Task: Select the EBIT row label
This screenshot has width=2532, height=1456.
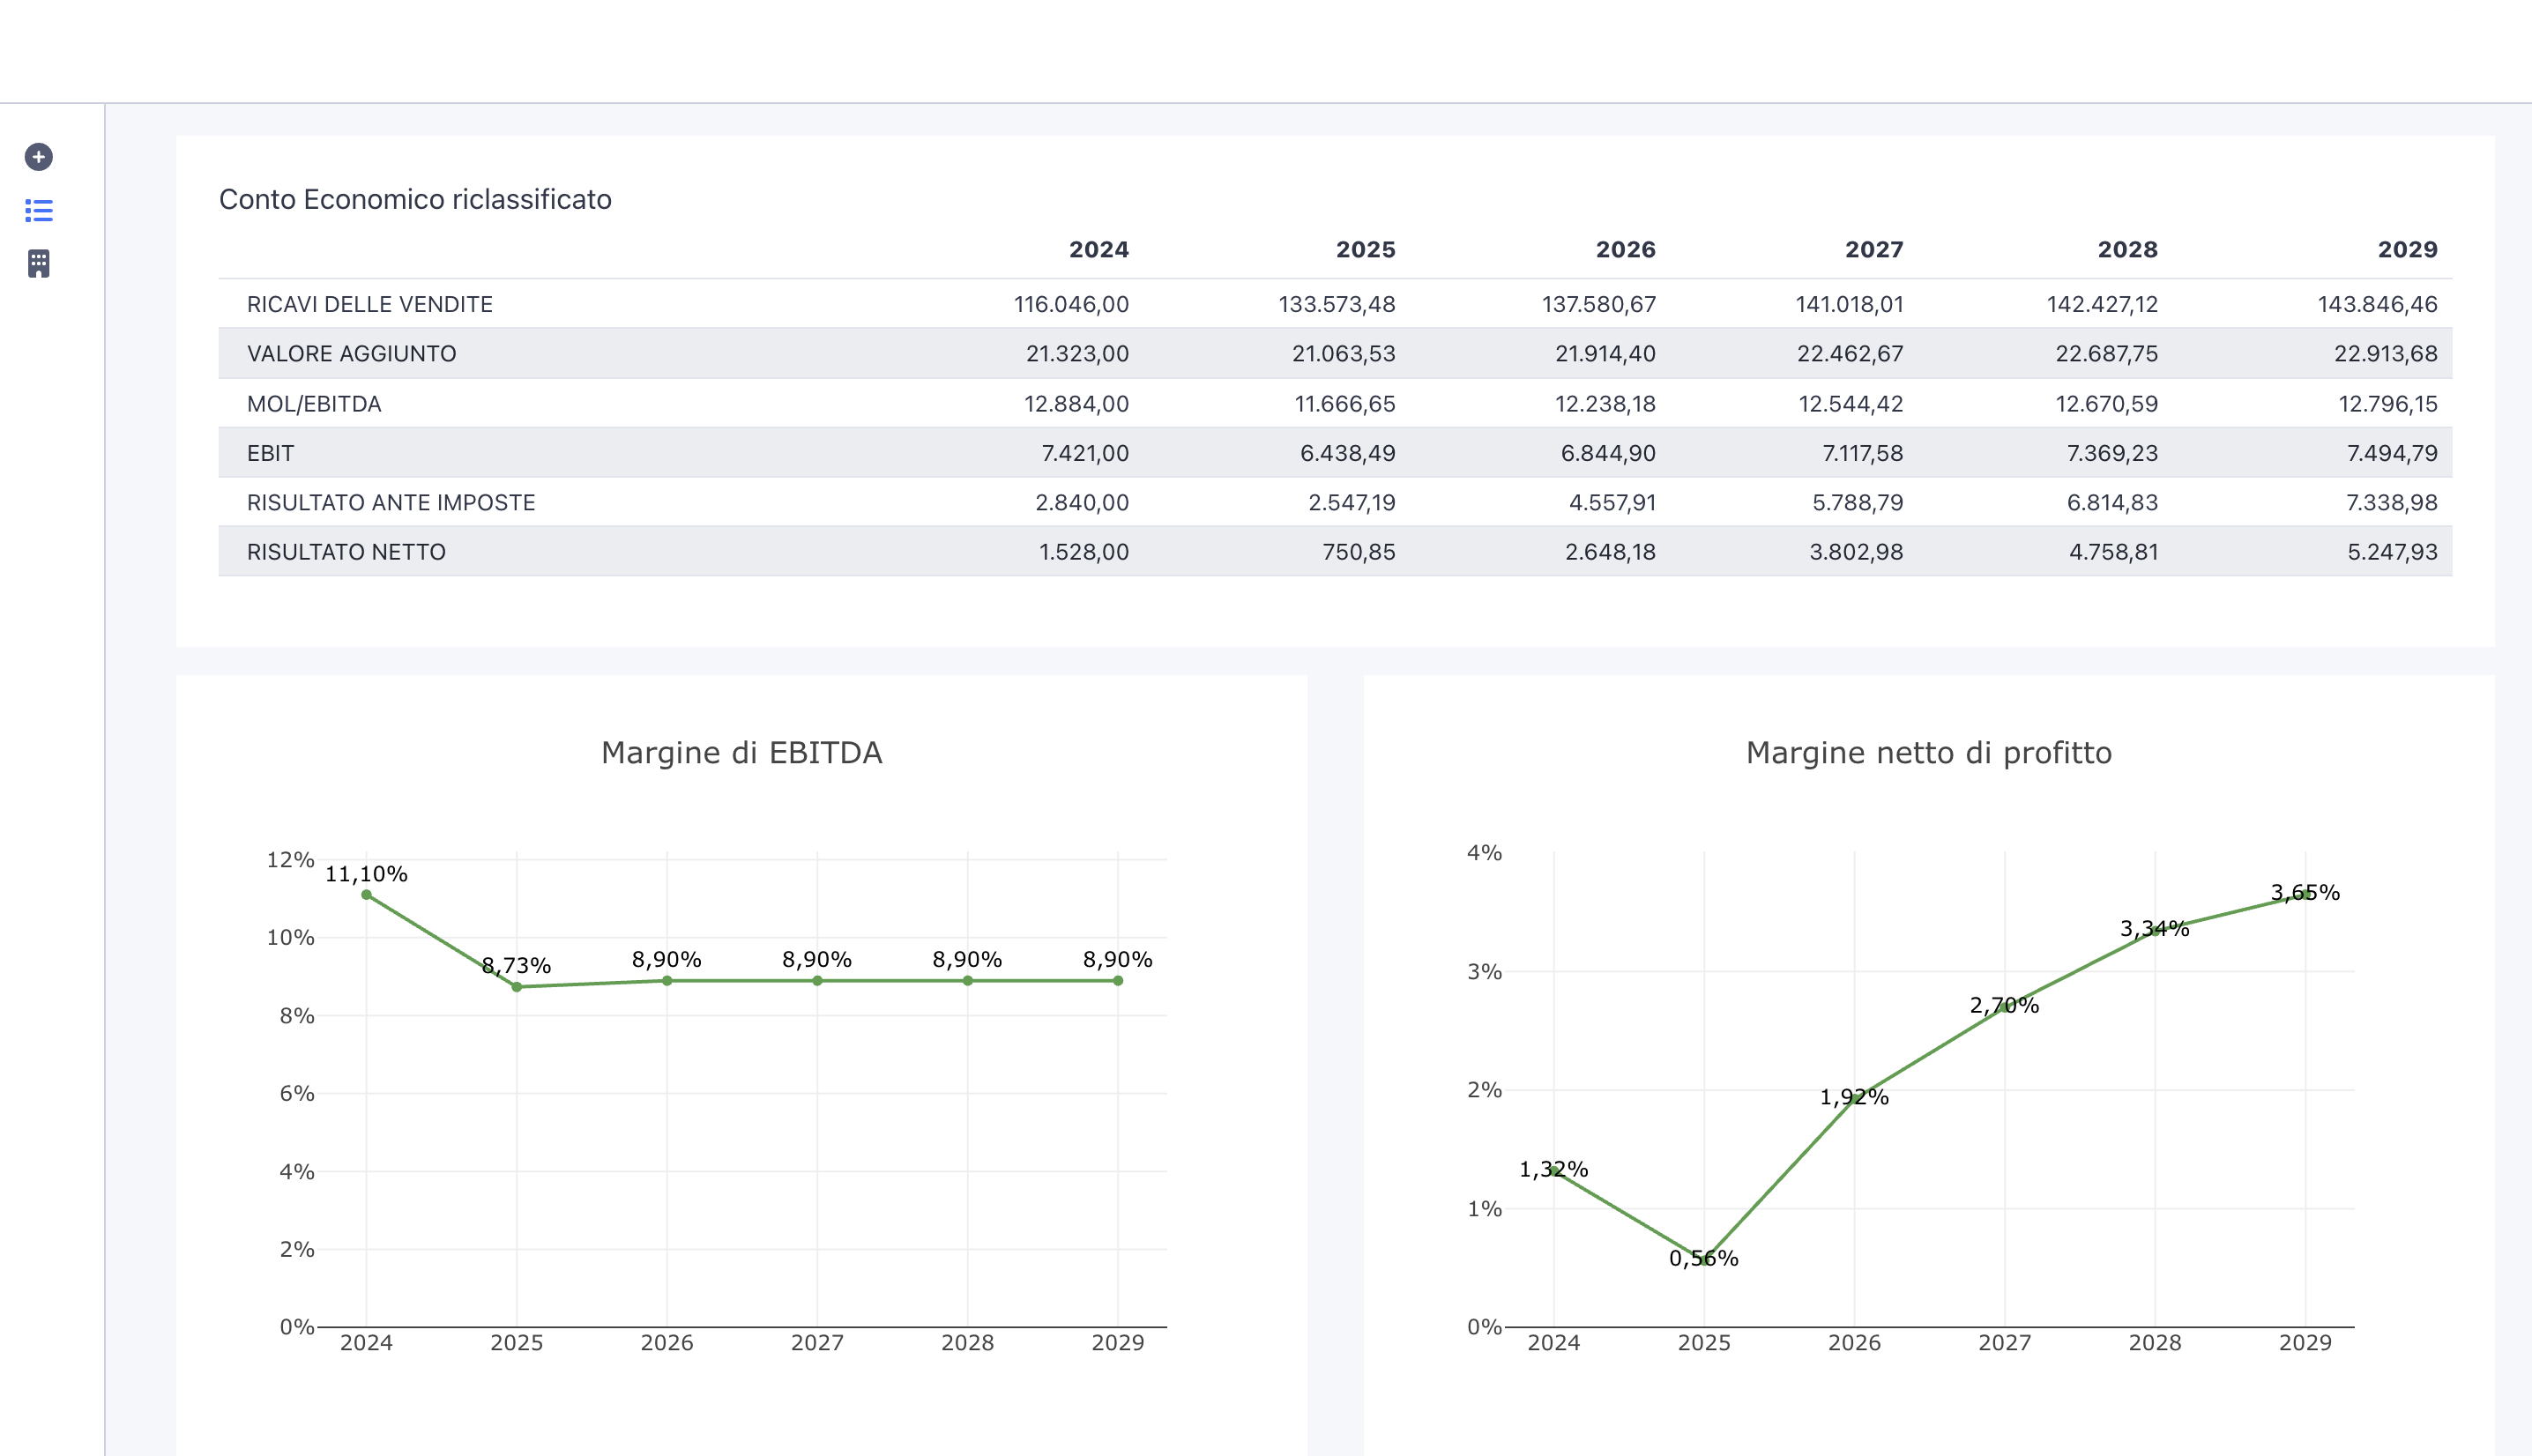Action: (x=270, y=454)
